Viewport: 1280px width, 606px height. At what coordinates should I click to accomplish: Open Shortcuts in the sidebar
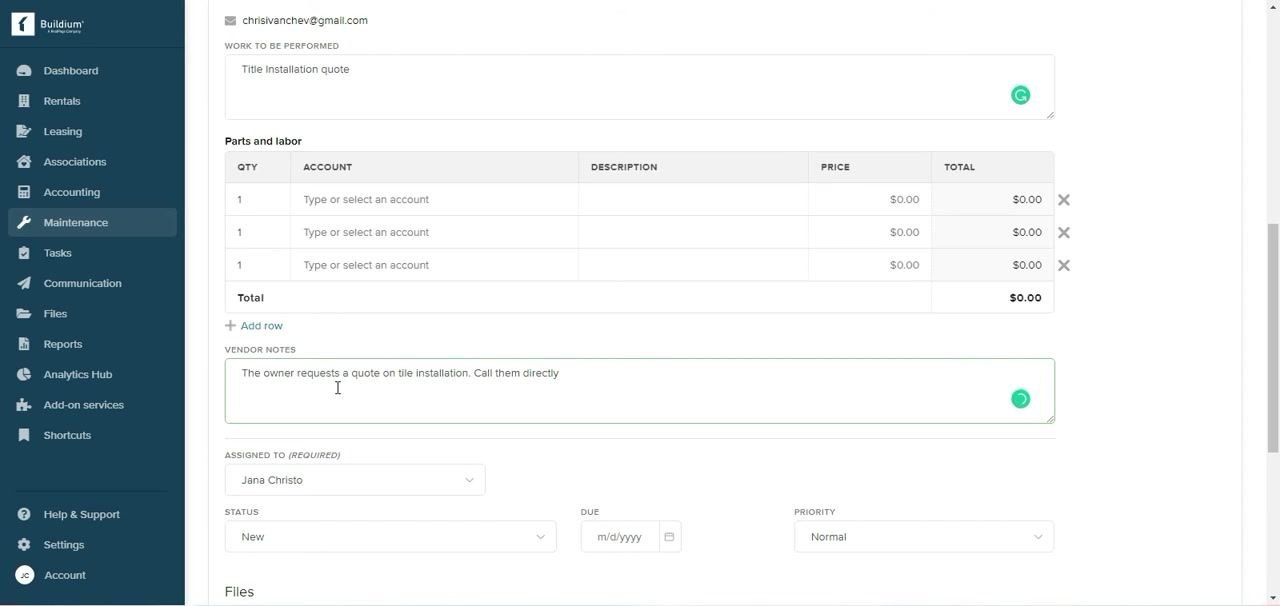67,435
